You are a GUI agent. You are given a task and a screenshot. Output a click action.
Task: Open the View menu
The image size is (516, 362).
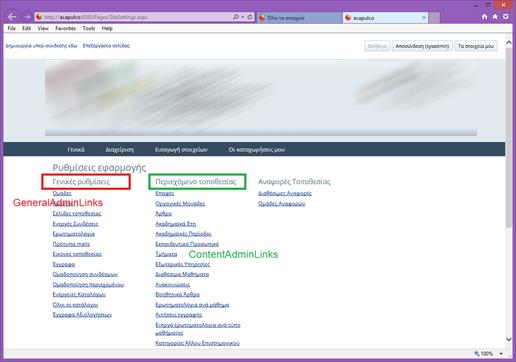[x=43, y=28]
